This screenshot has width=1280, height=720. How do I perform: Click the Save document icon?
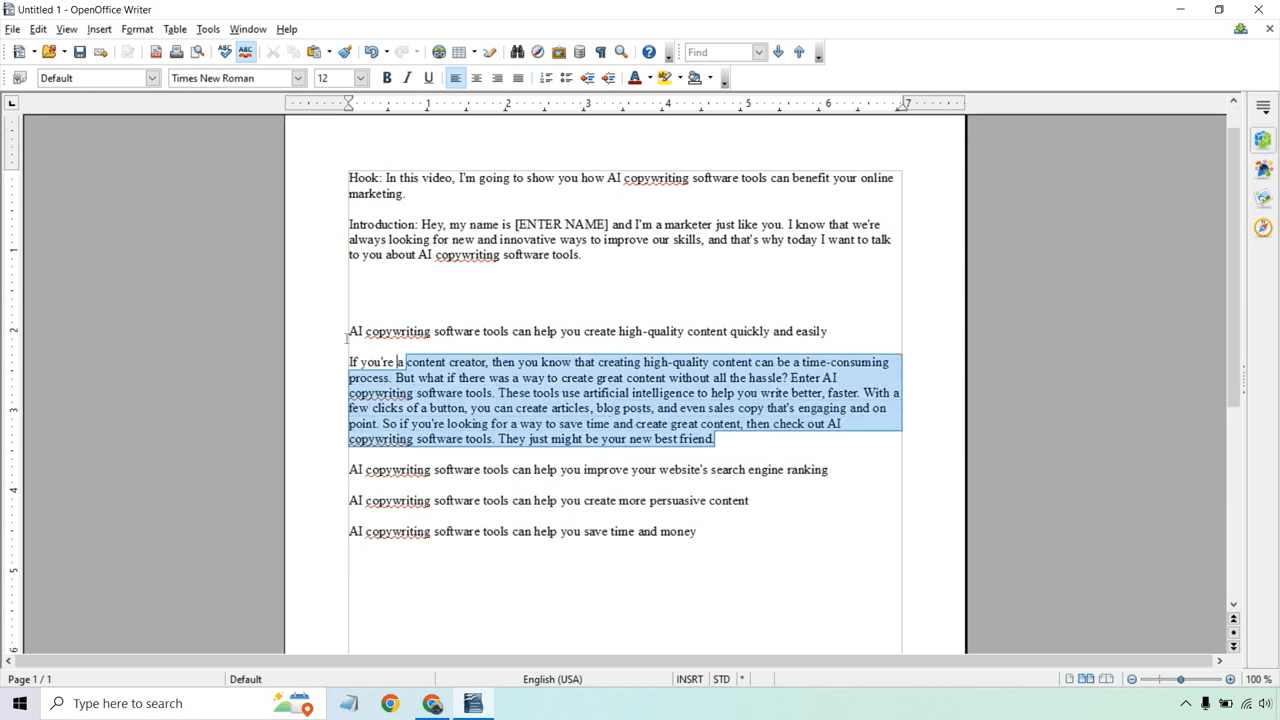[80, 52]
